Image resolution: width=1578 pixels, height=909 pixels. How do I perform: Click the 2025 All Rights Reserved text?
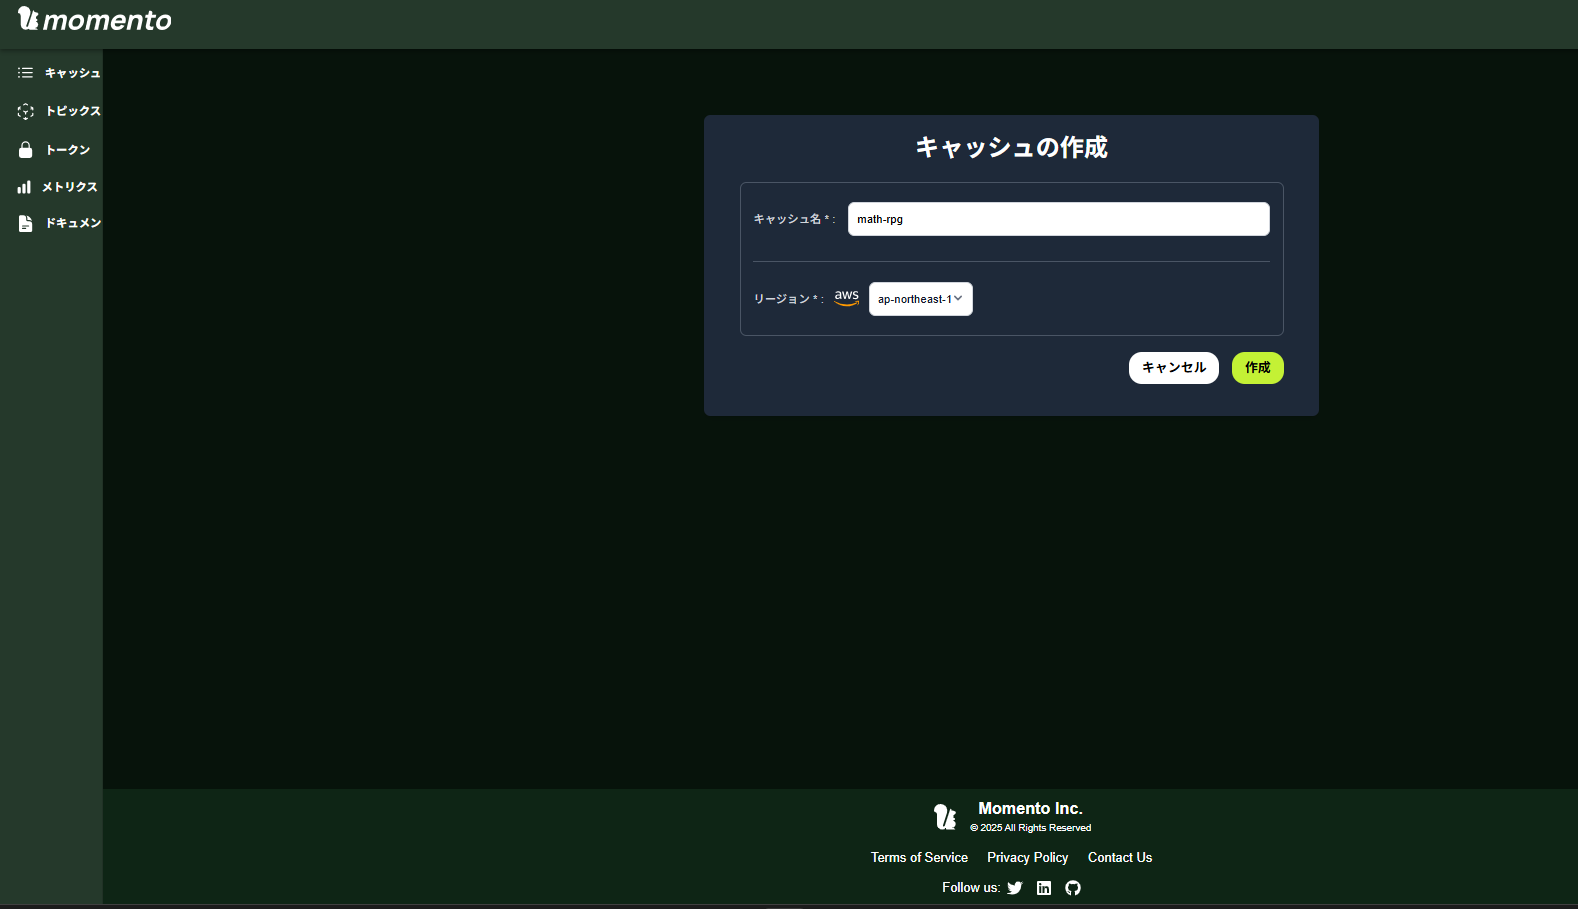(x=1031, y=828)
